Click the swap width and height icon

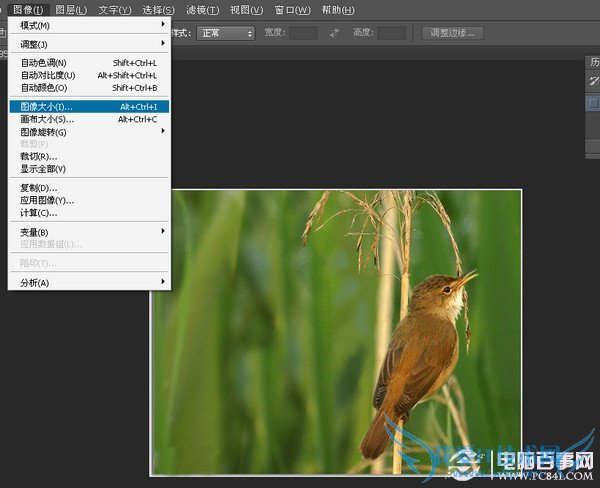click(334, 33)
